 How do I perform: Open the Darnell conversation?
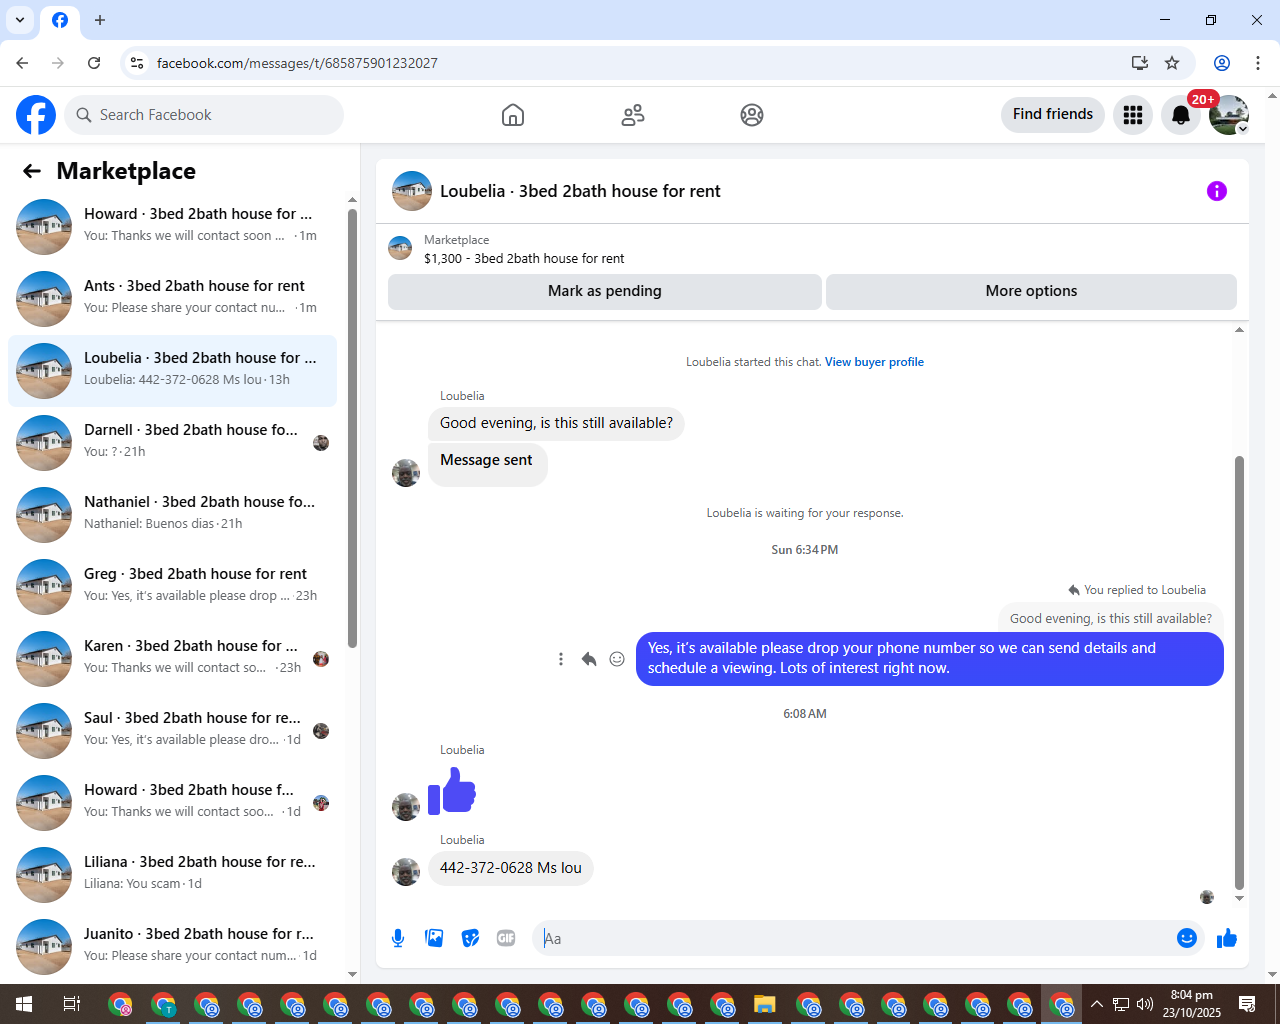(x=172, y=443)
